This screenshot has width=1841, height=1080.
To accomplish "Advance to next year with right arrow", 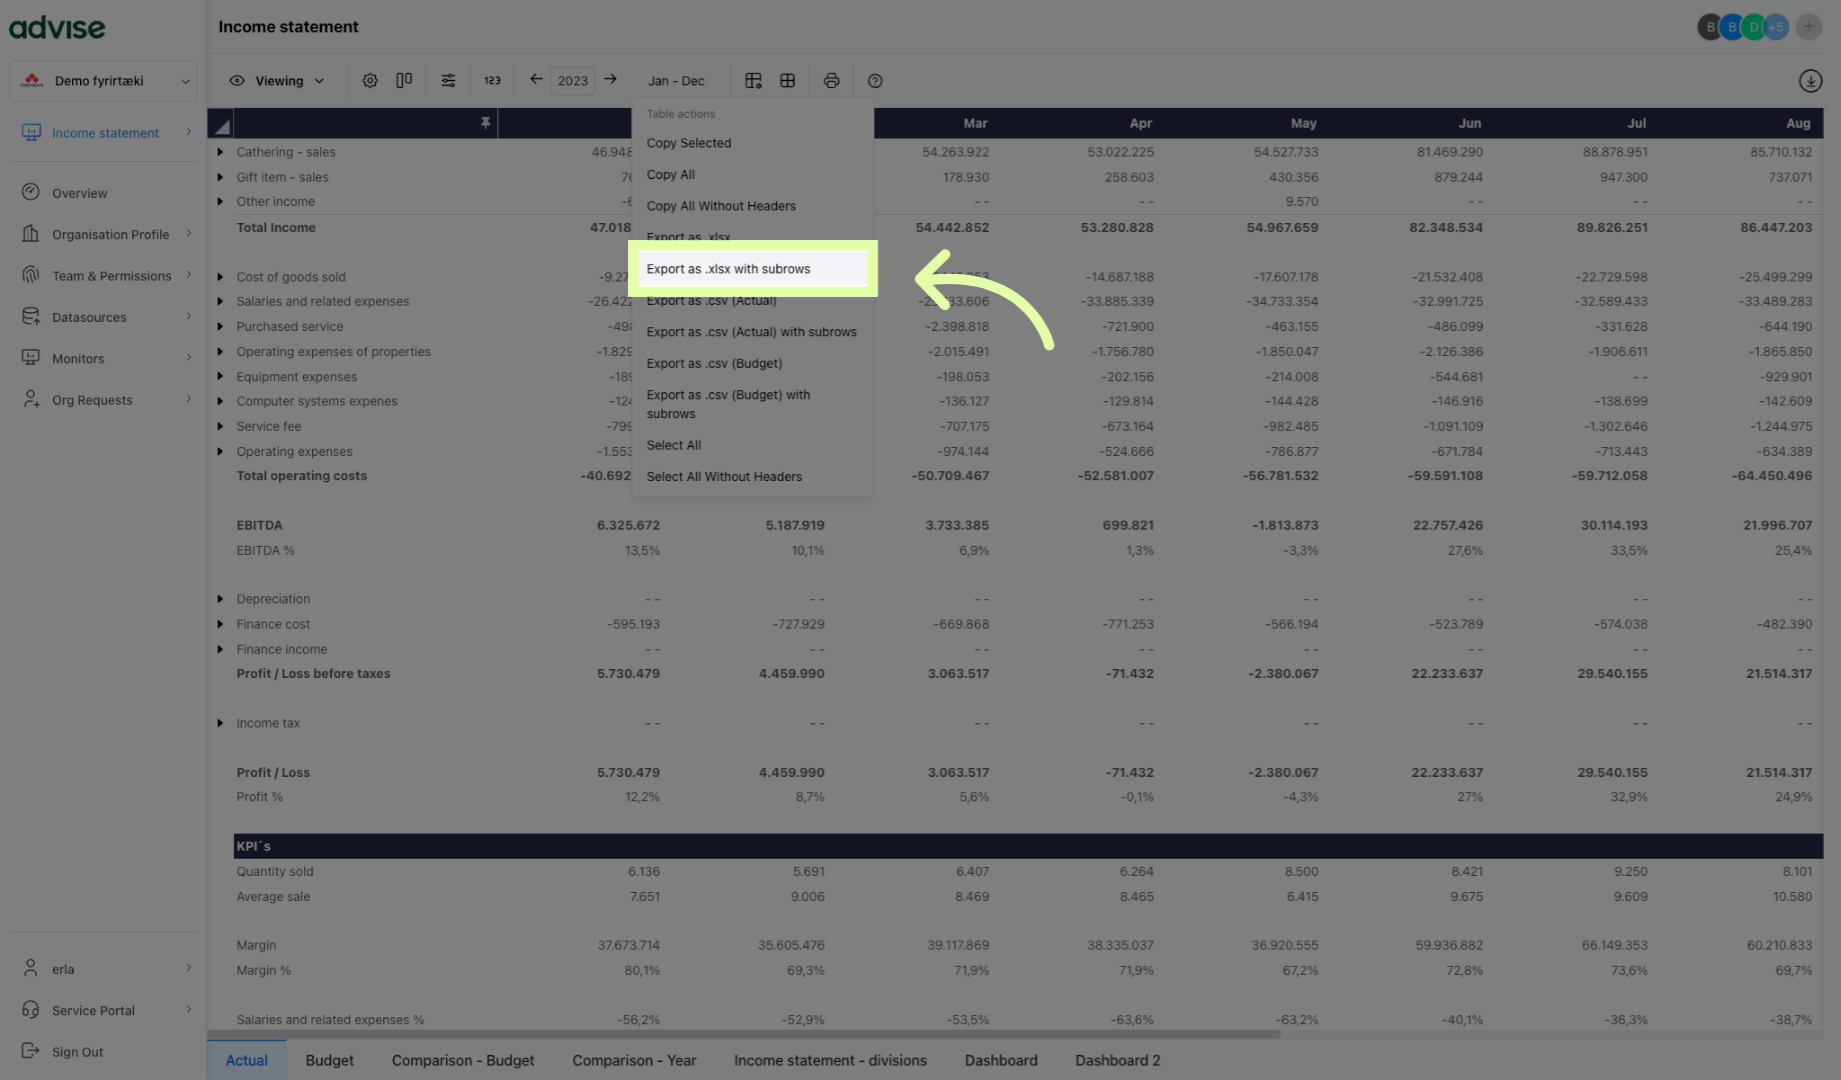I will [610, 79].
